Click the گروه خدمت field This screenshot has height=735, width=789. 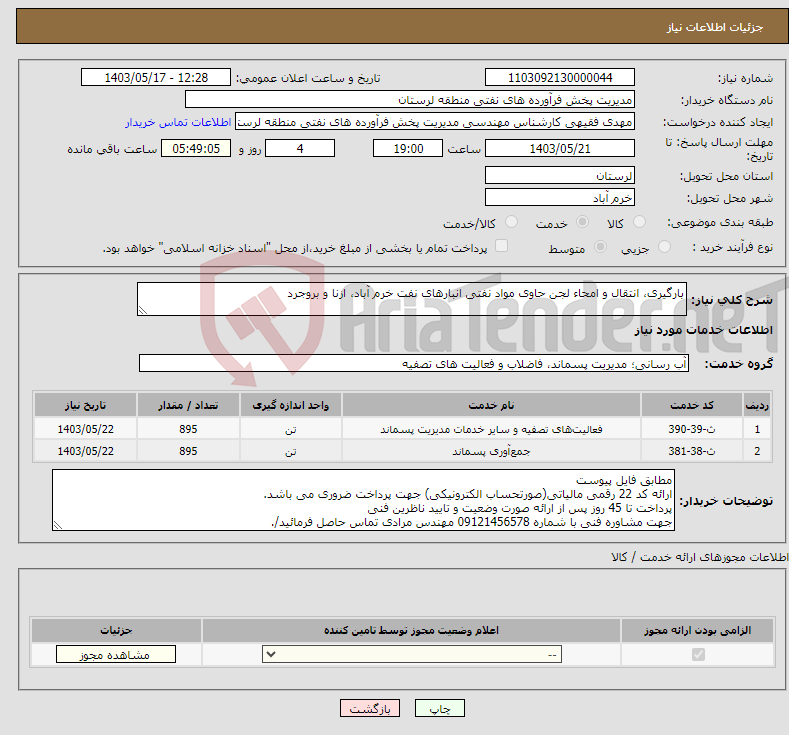point(414,363)
